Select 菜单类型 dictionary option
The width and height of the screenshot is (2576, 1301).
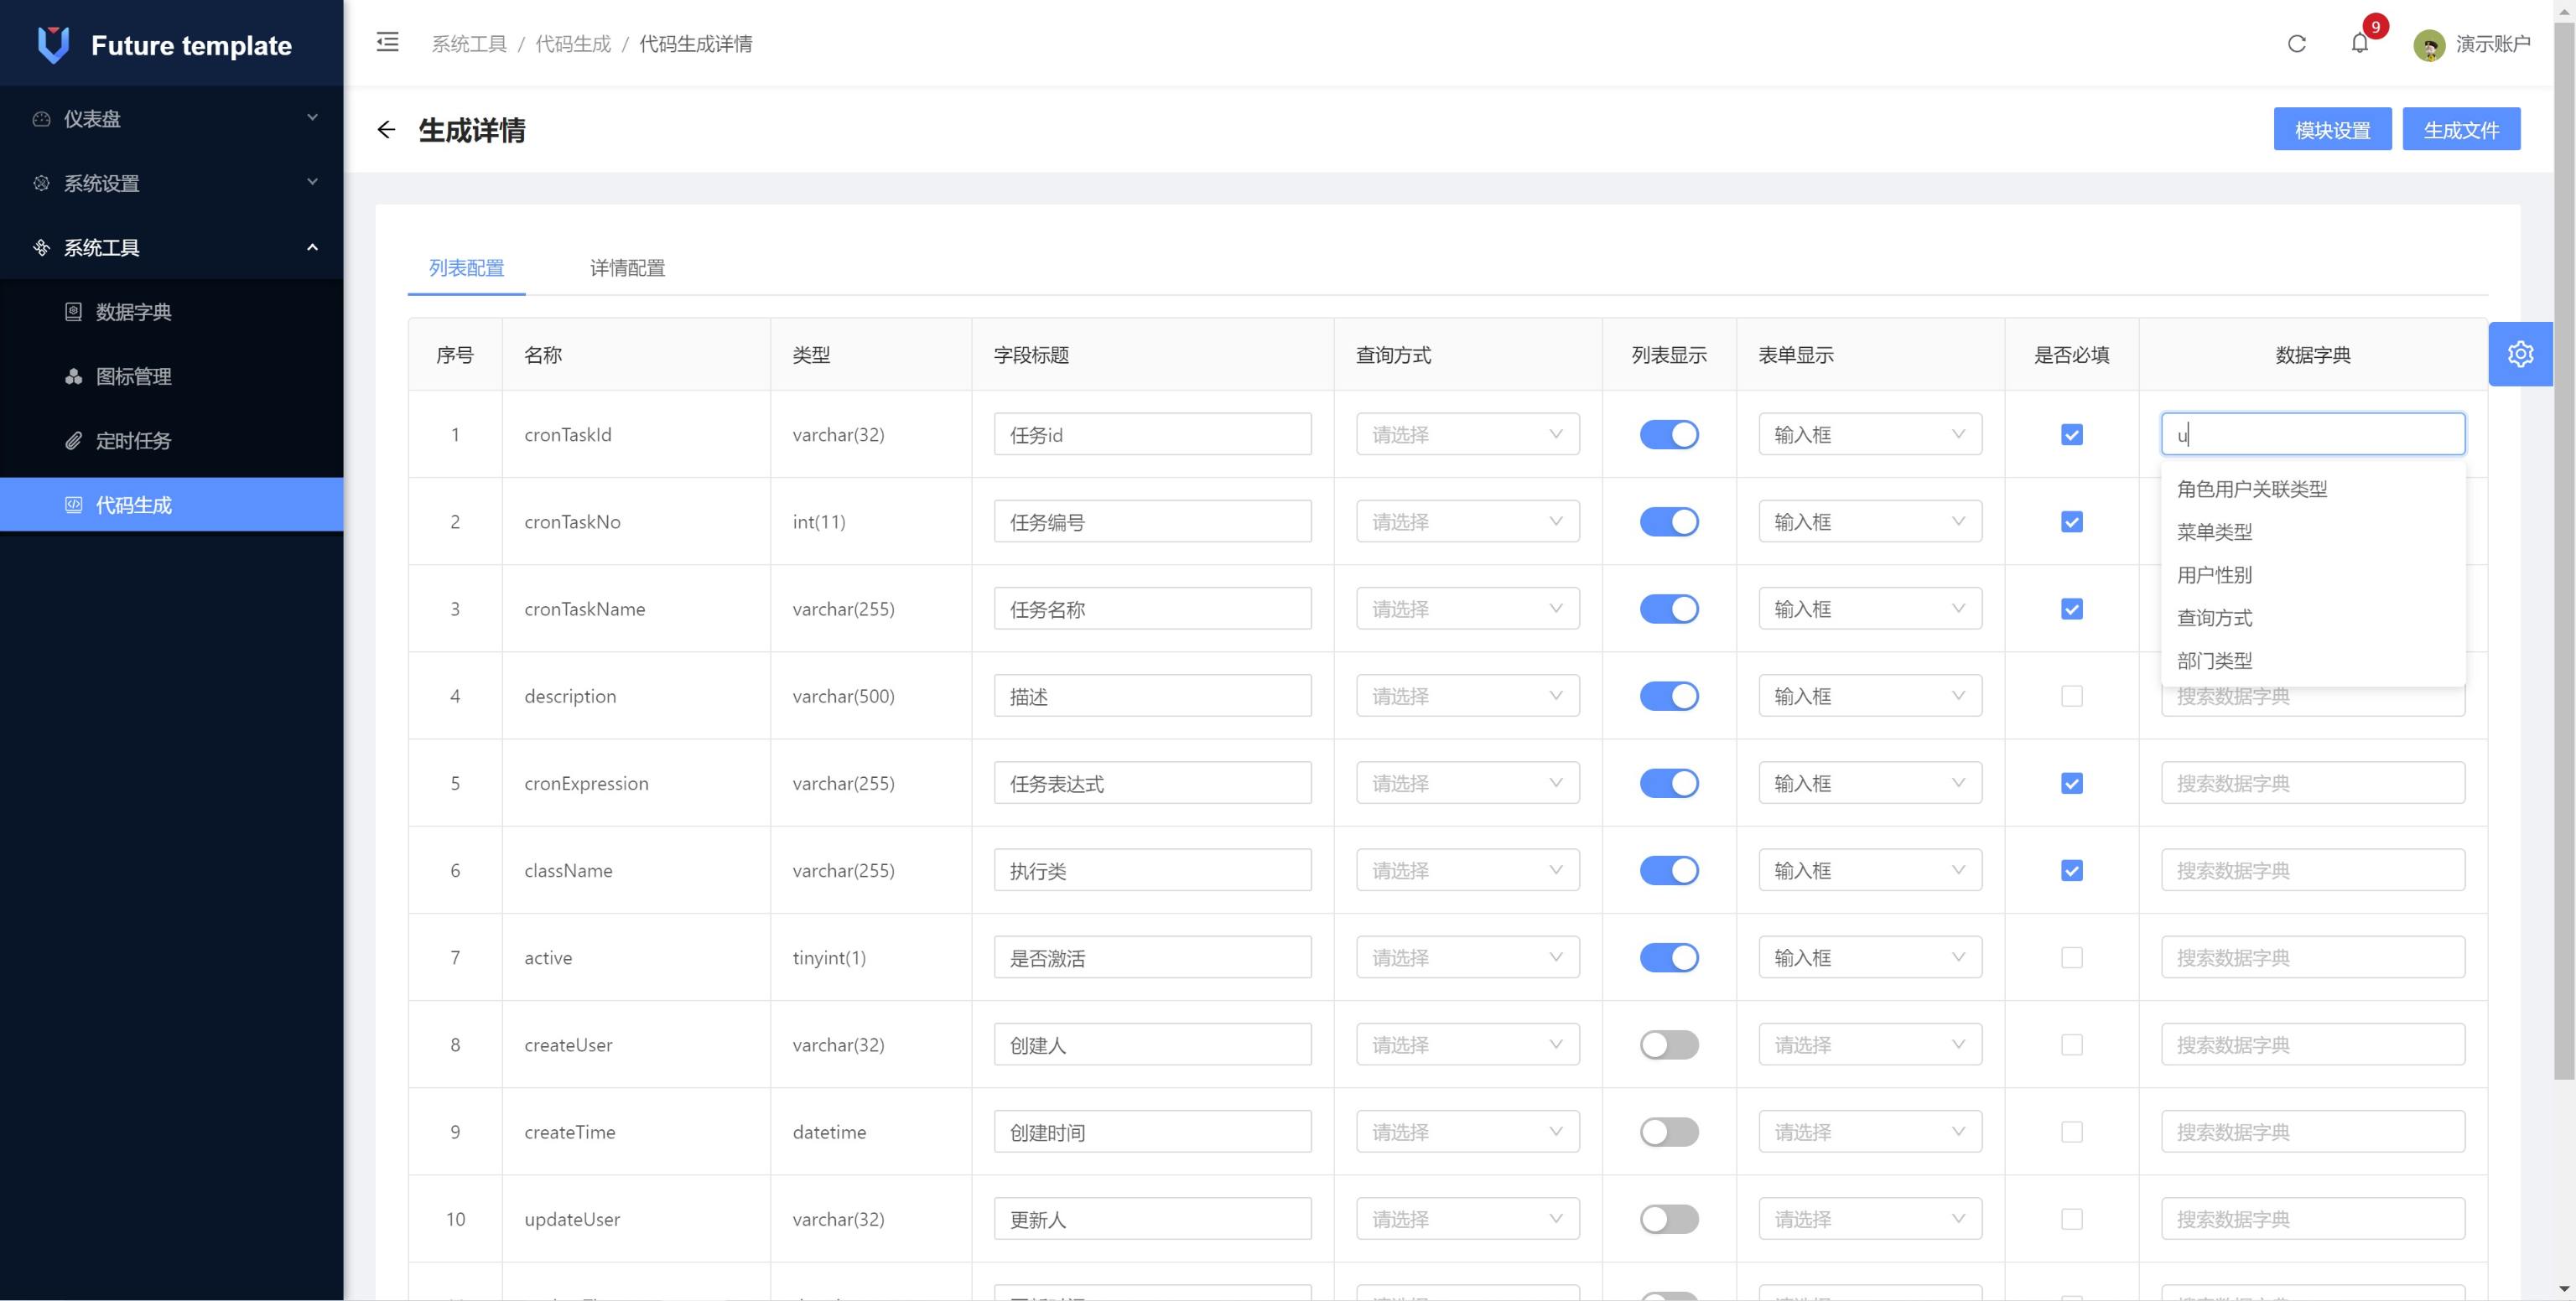[x=2312, y=532]
